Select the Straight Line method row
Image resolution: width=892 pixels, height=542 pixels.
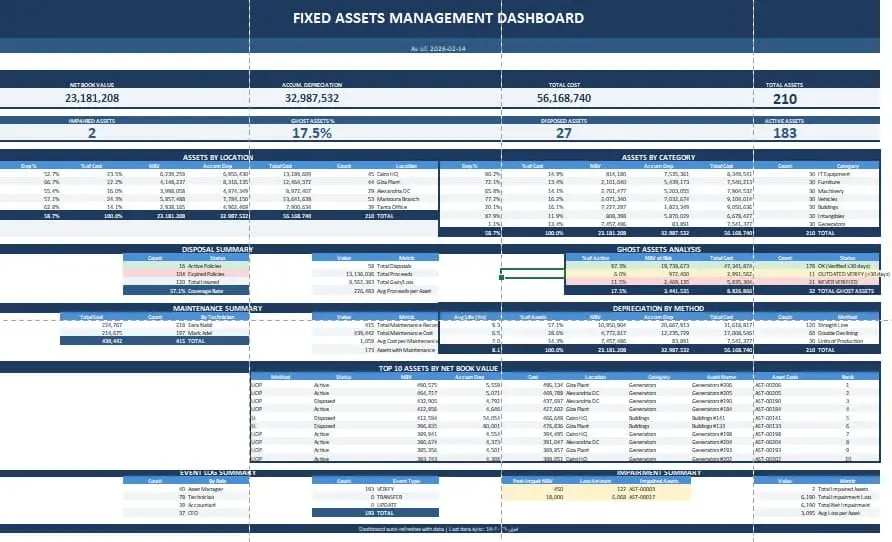click(660, 325)
